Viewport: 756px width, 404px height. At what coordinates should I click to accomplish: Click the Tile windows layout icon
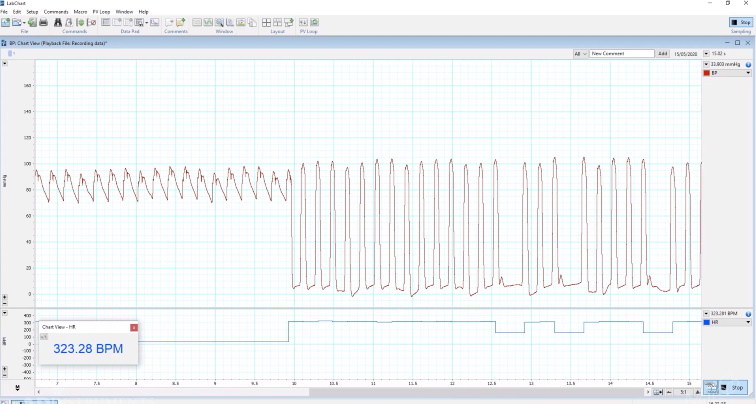266,22
